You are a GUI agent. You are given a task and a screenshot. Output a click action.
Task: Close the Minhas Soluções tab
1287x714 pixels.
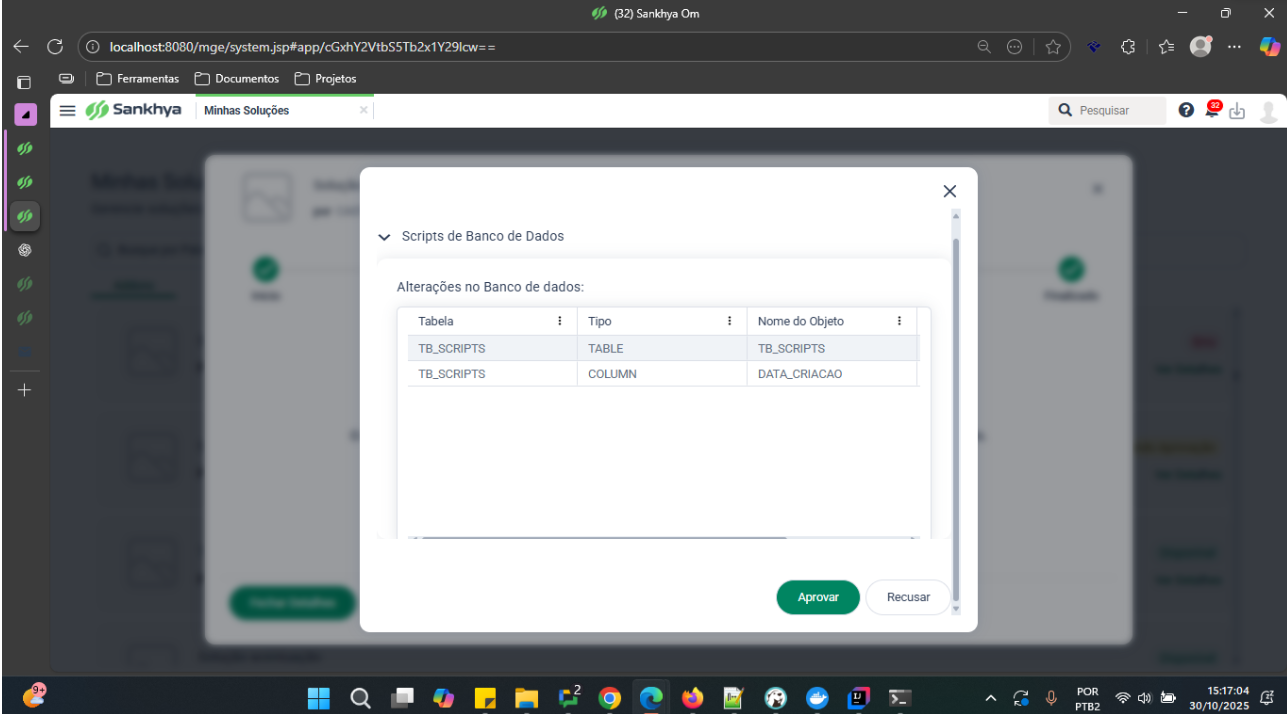point(363,110)
